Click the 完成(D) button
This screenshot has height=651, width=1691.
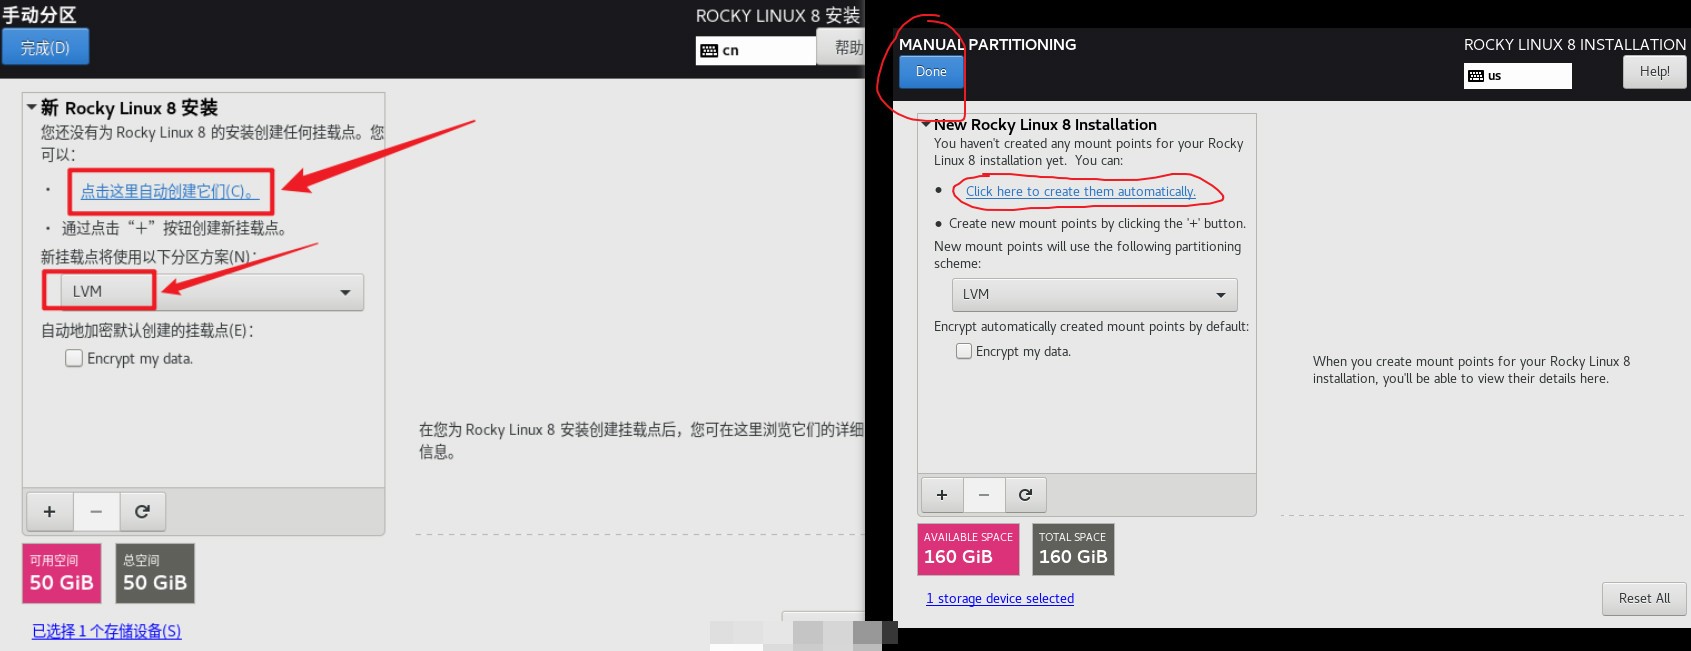click(45, 47)
